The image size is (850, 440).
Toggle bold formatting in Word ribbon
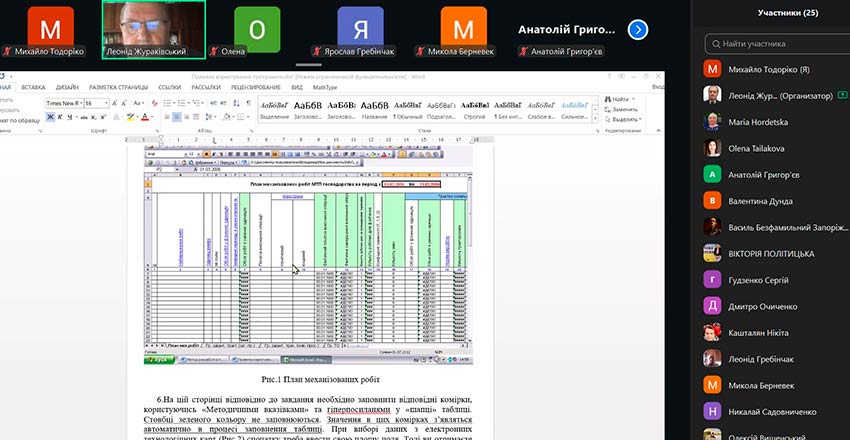click(x=50, y=117)
